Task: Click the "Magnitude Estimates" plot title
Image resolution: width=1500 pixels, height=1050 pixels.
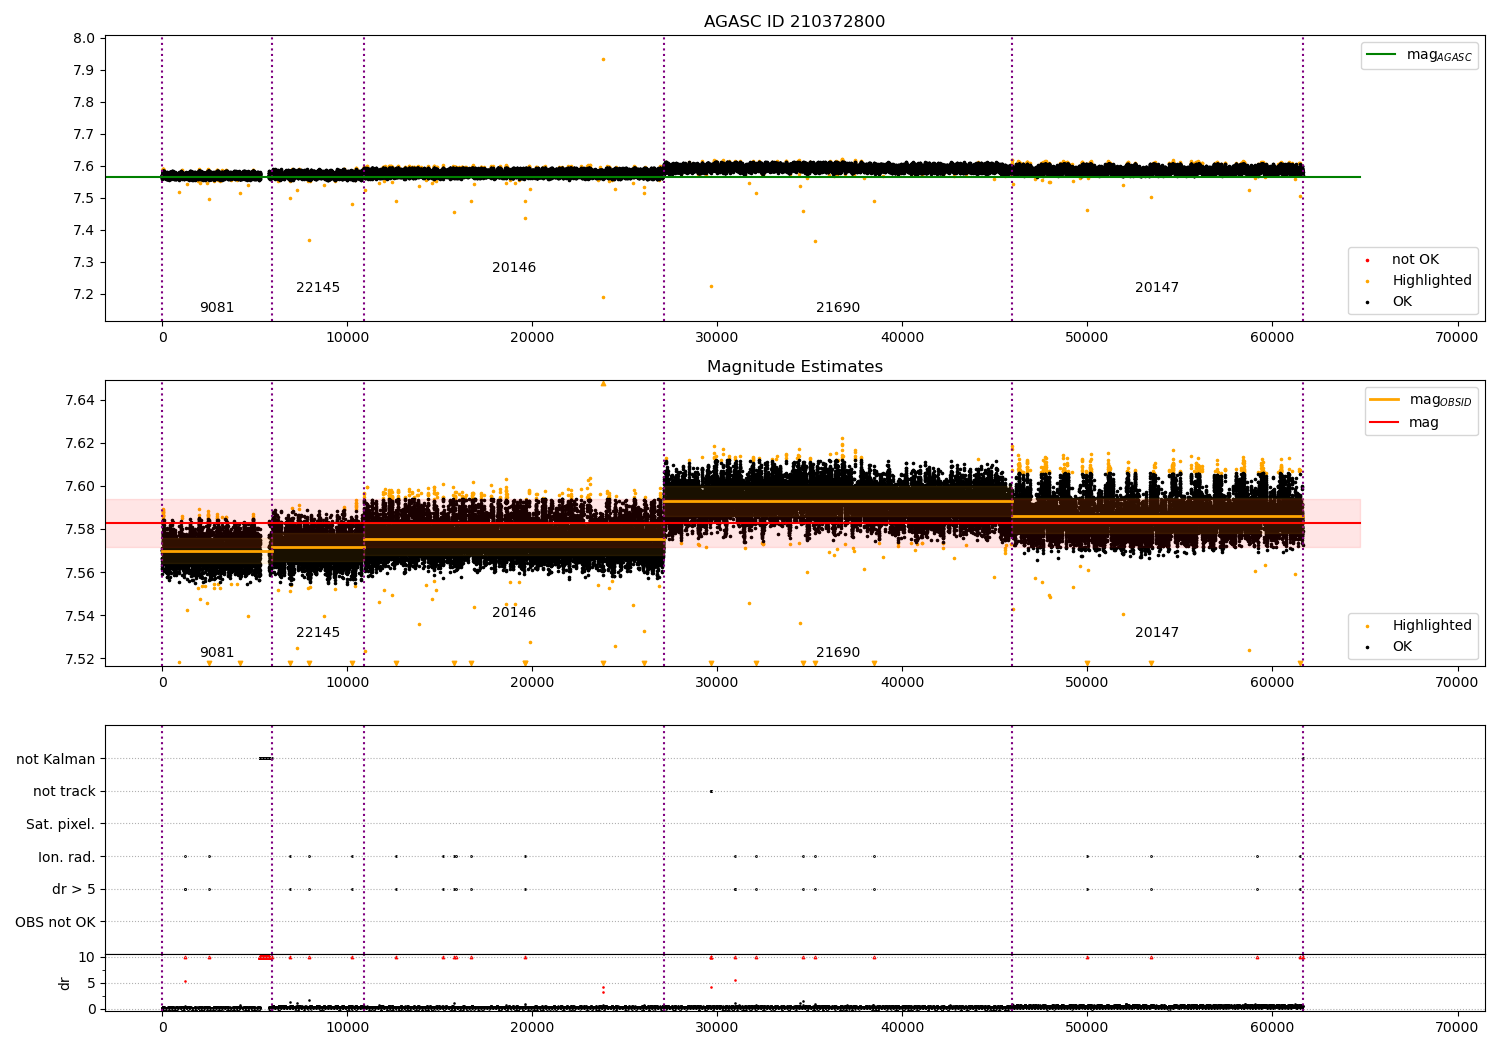Action: click(794, 367)
